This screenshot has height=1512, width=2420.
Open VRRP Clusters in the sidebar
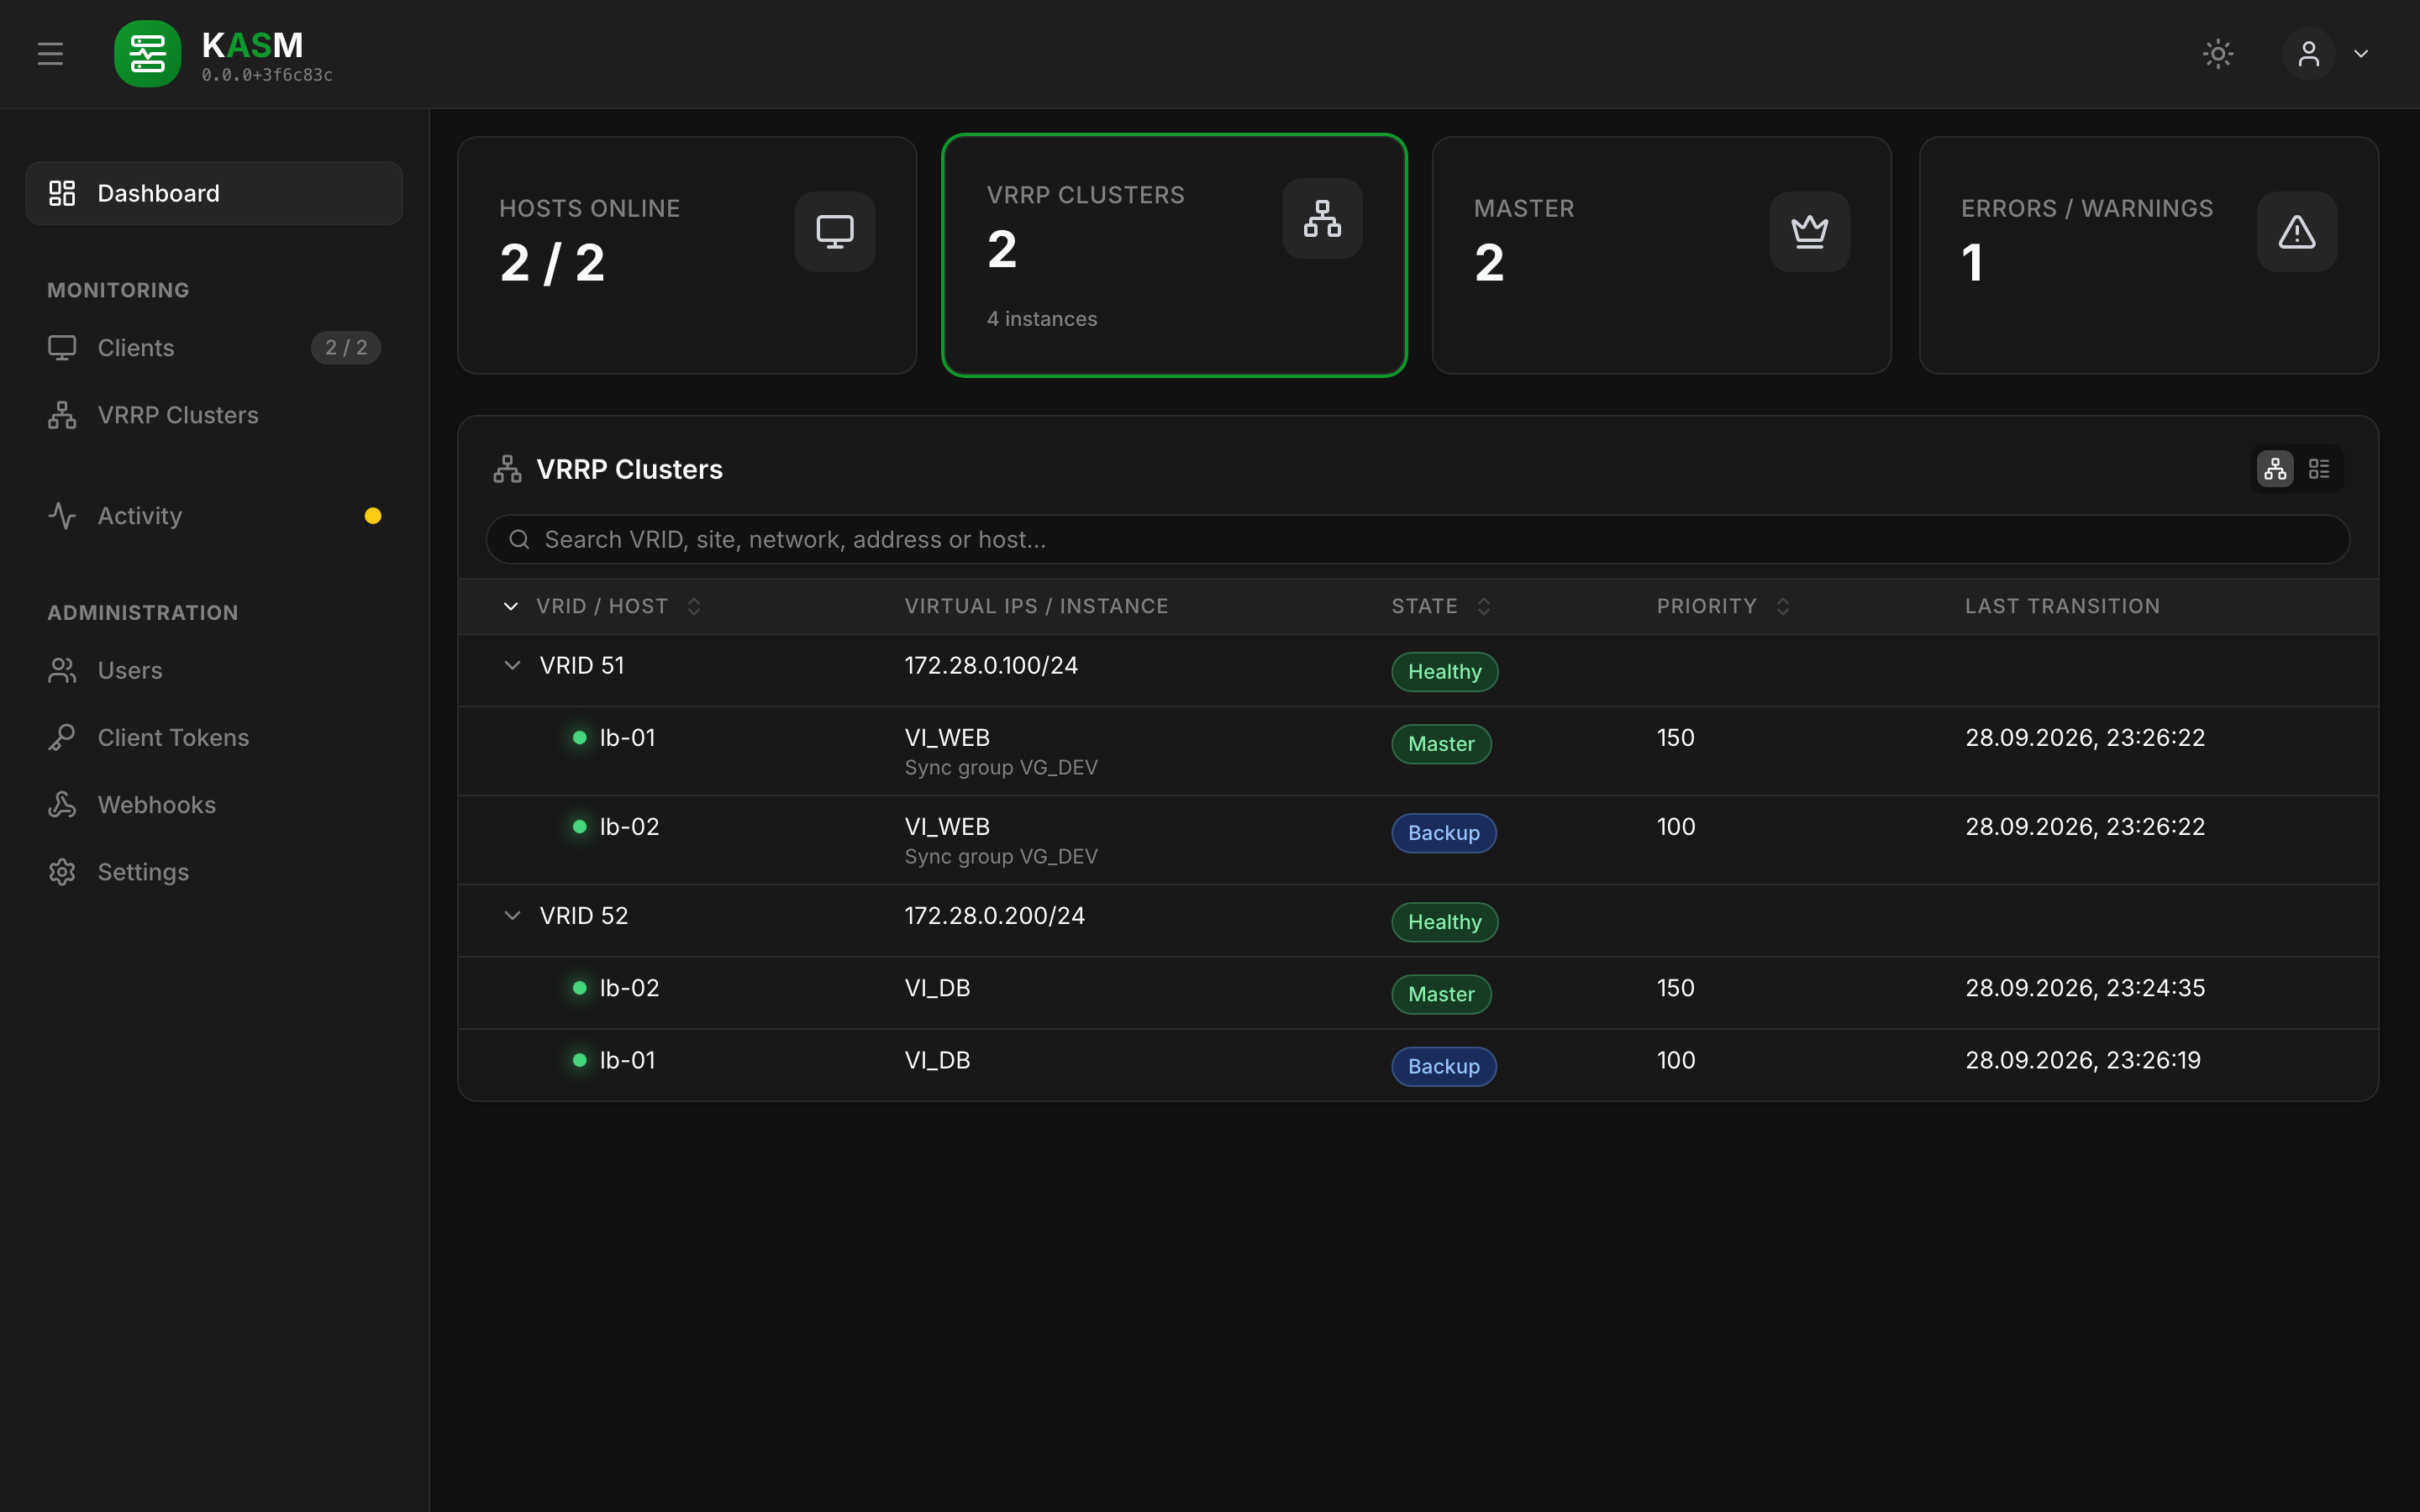(214, 415)
